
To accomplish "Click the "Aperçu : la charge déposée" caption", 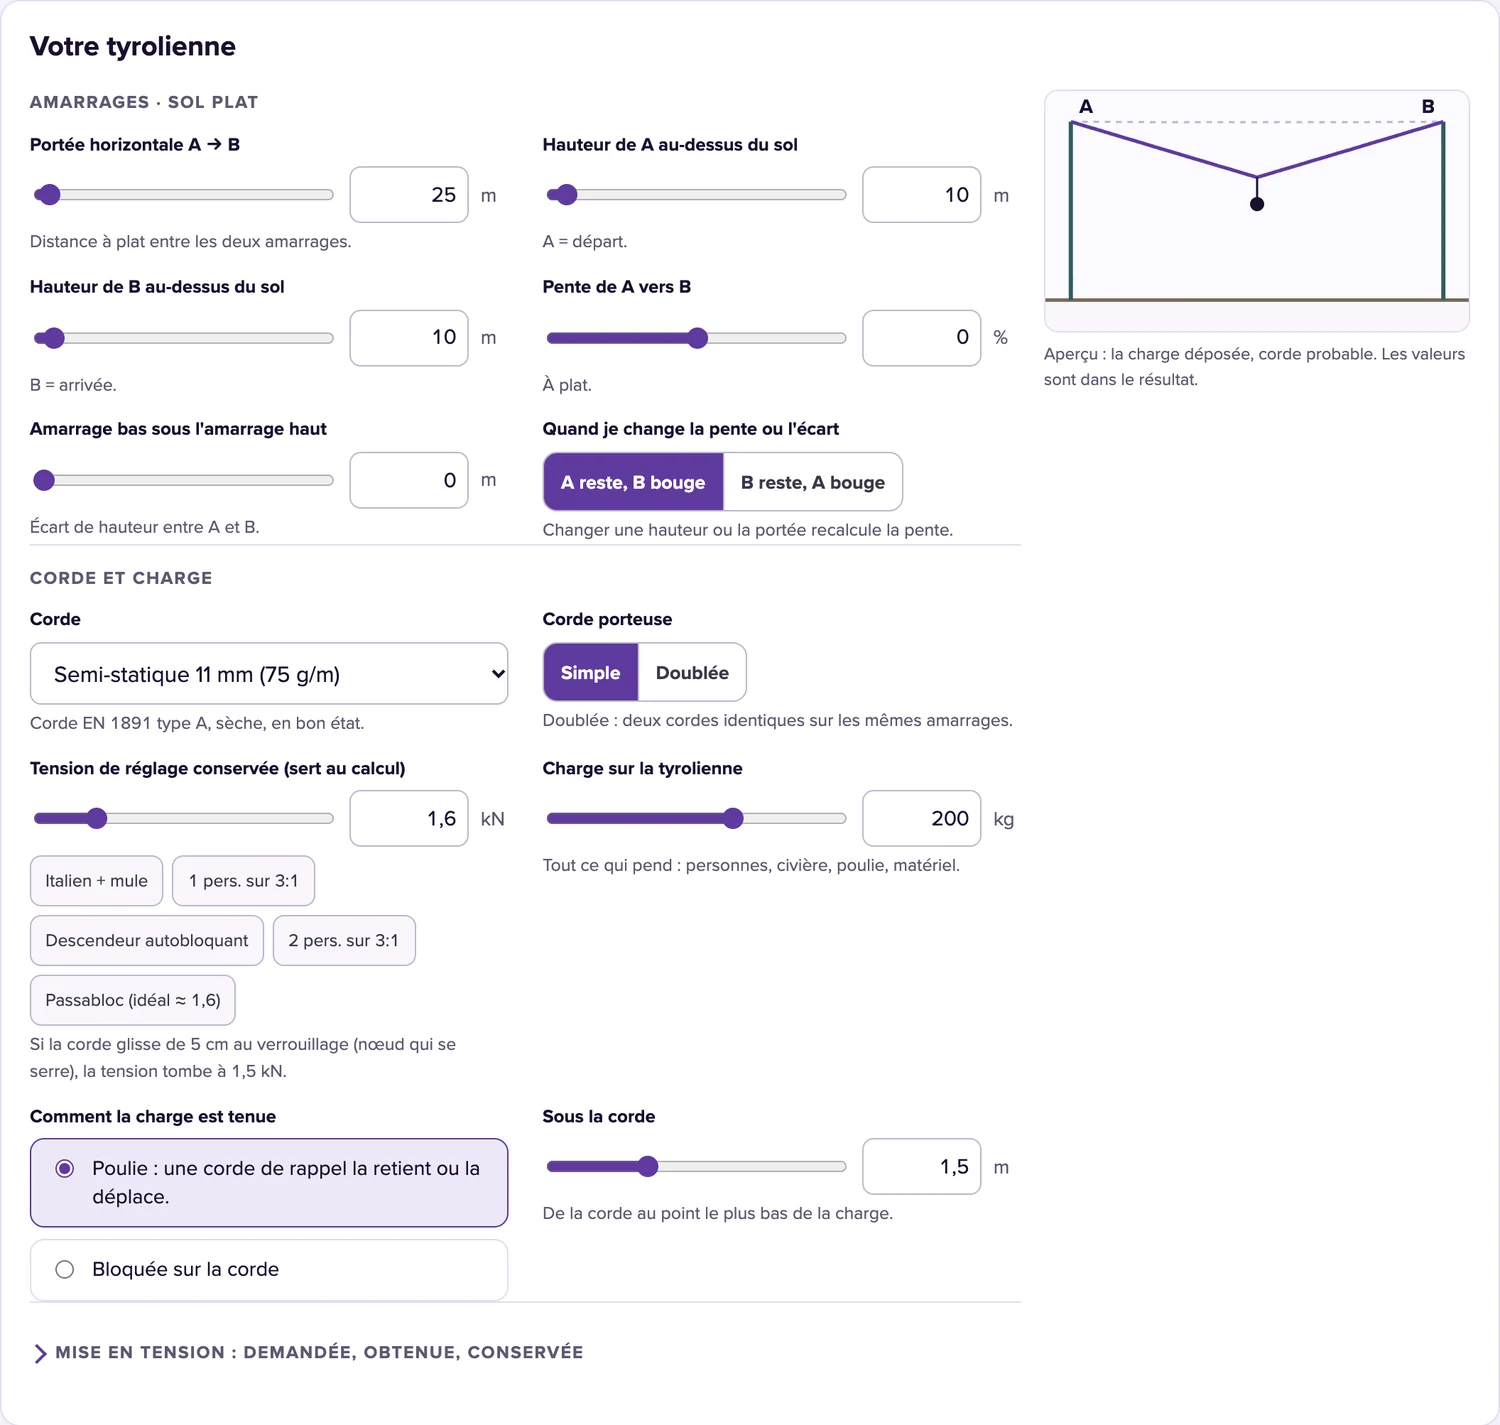I will [x=1254, y=367].
